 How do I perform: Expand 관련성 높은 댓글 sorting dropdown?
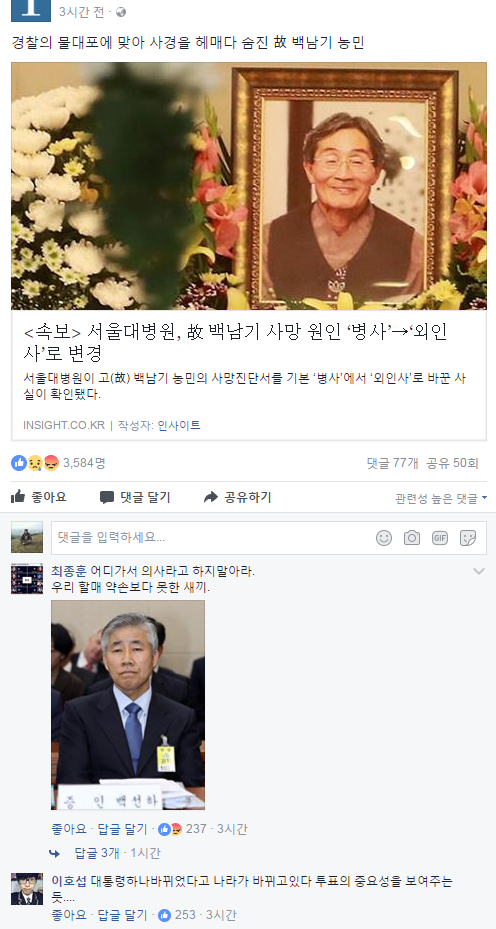[441, 498]
